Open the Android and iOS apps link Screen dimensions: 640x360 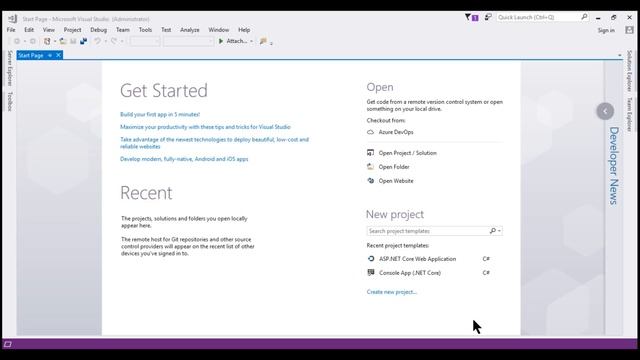tap(184, 159)
